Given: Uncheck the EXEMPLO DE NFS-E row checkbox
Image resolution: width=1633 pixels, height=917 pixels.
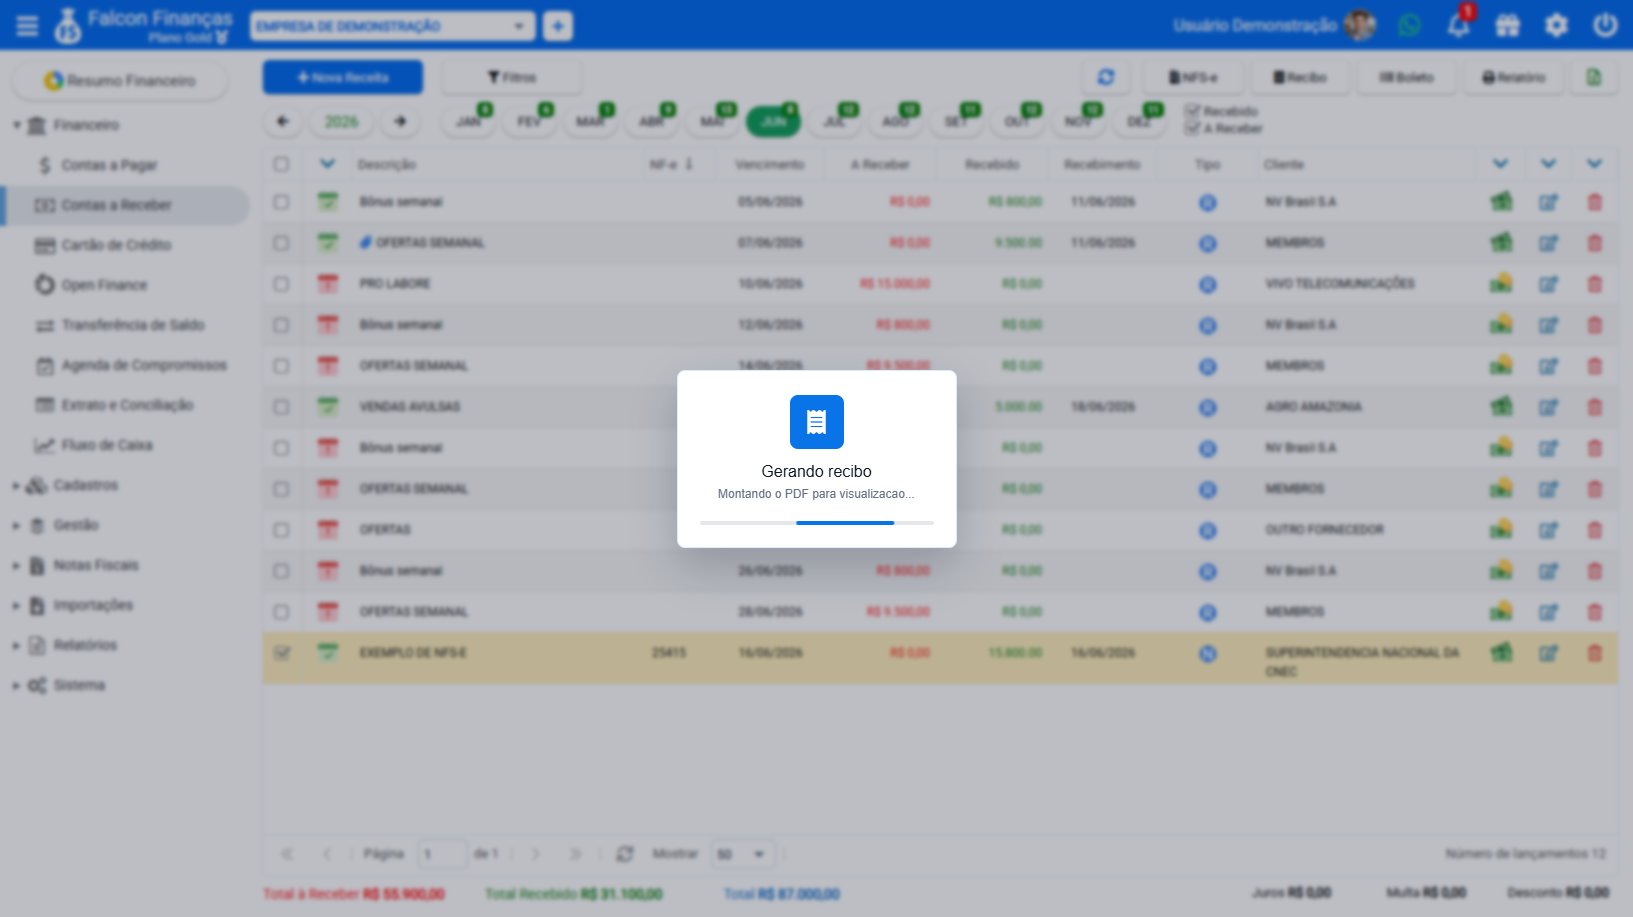Looking at the screenshot, I should pos(281,653).
